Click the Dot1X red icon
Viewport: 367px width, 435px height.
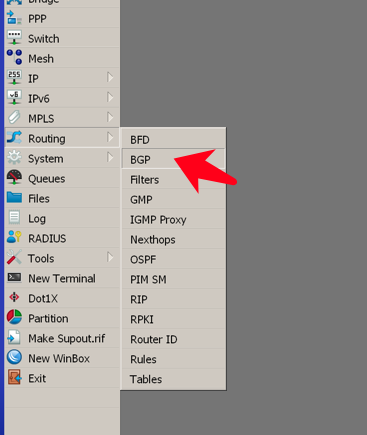14,297
